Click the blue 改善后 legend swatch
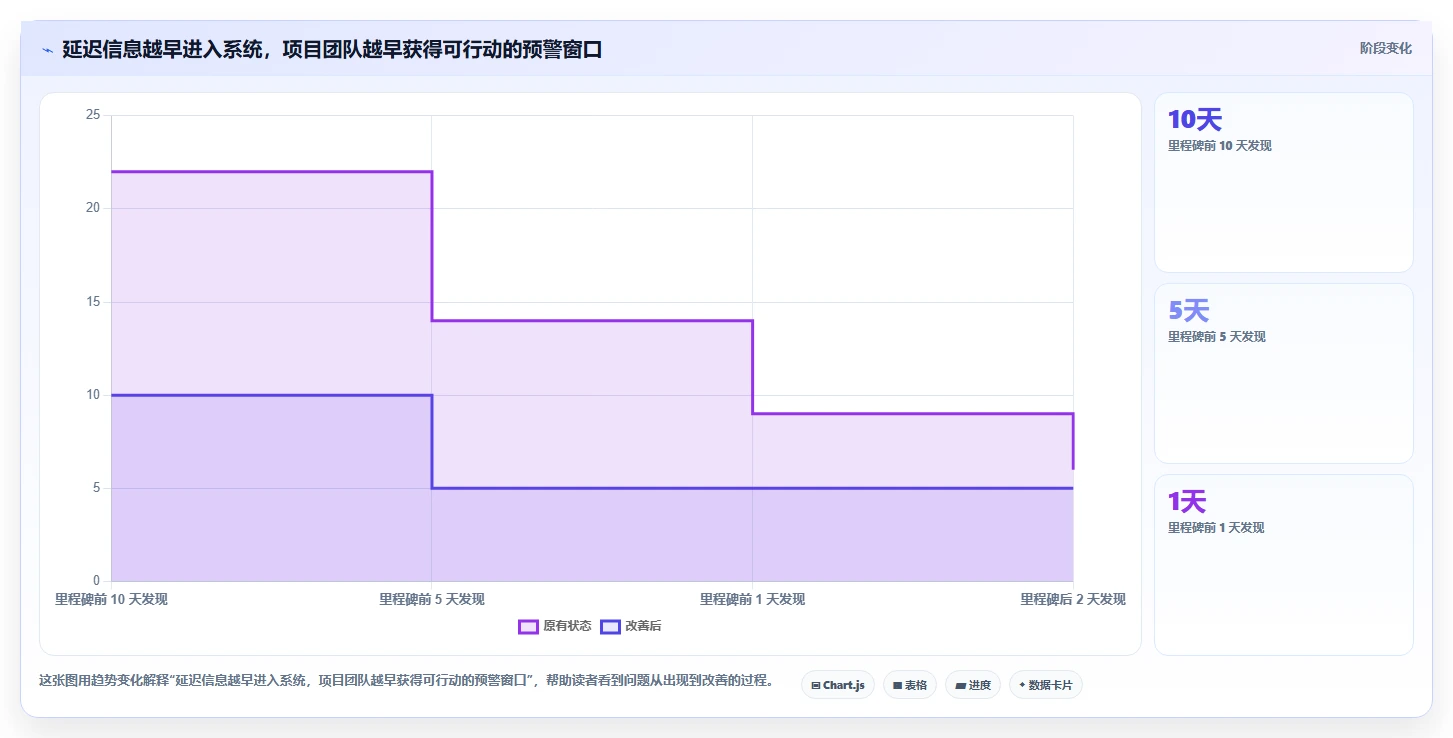 610,627
